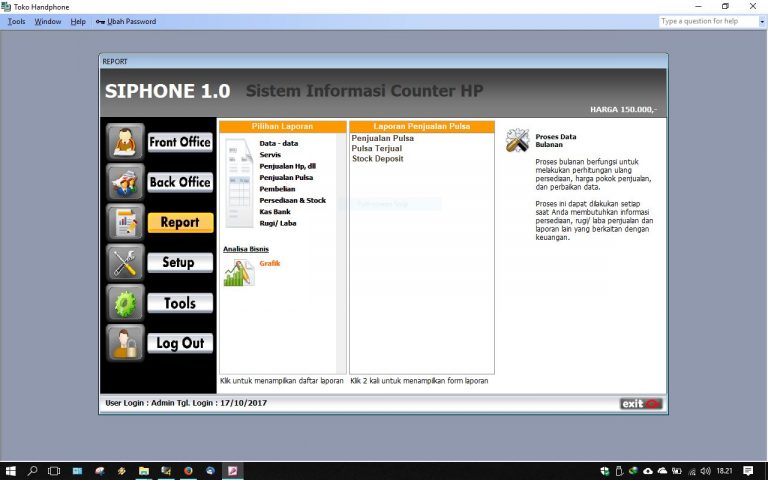The width and height of the screenshot is (768, 480).
Task: Click the Log Out user padlock icon
Action: coord(125,343)
